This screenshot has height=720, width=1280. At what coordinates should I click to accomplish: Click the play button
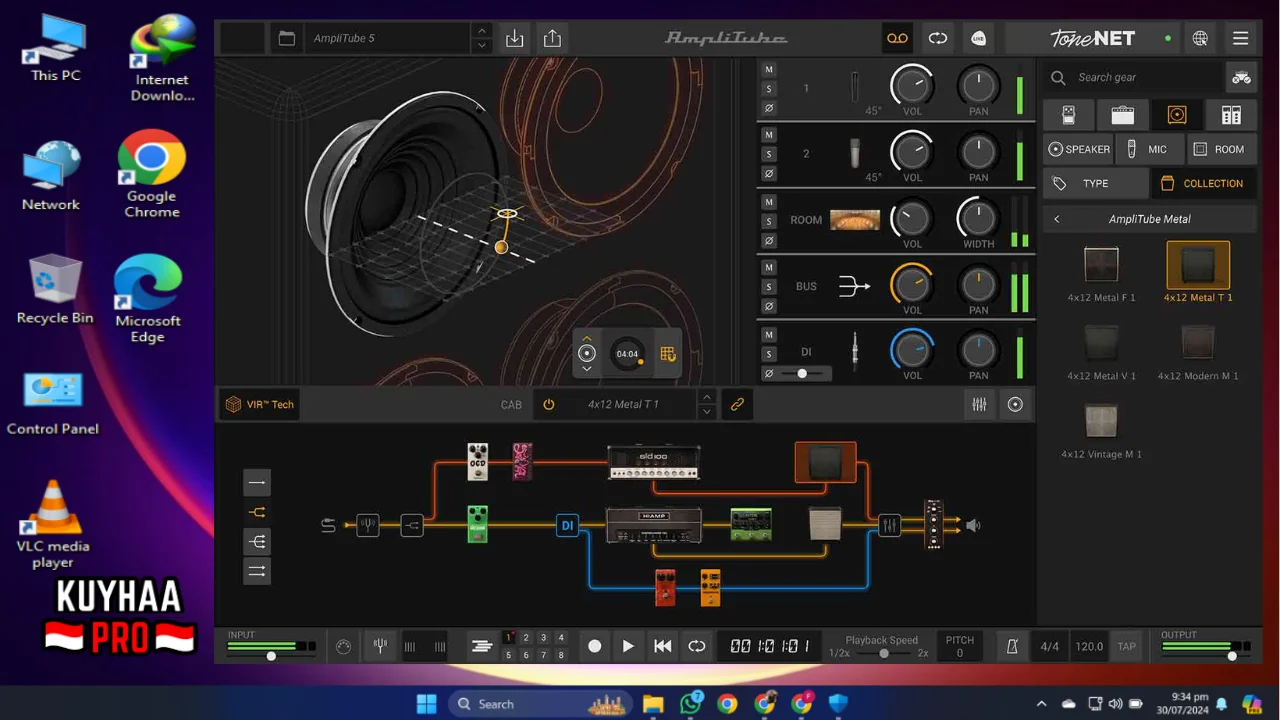pyautogui.click(x=628, y=646)
